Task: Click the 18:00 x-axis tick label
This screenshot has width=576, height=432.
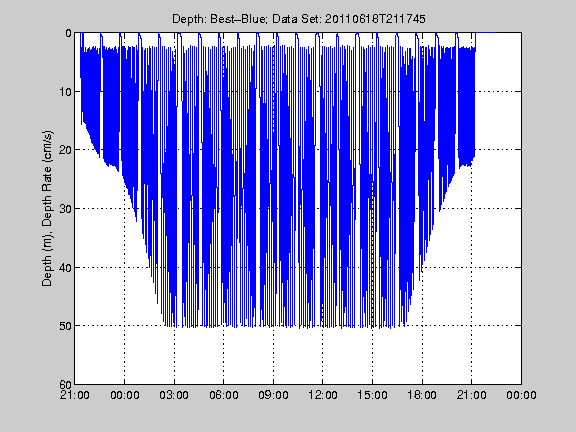Action: (422, 395)
